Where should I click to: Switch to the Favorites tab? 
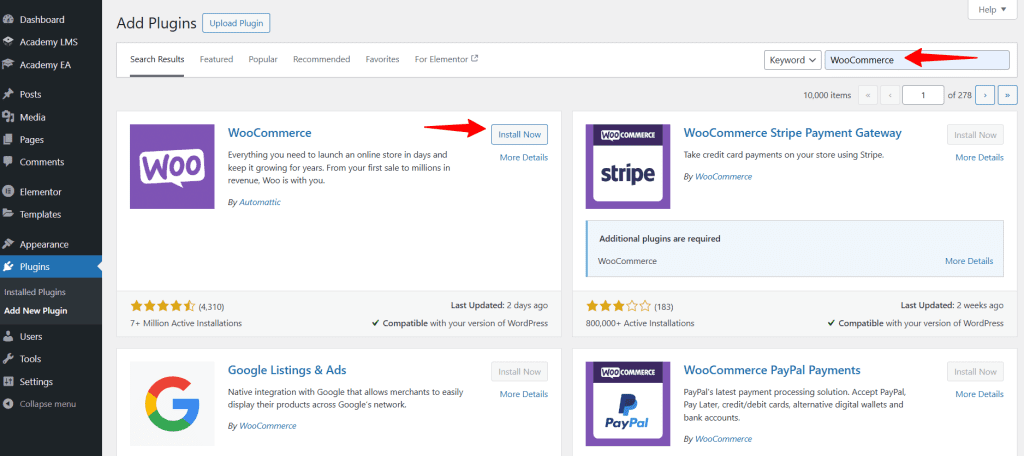pos(382,59)
